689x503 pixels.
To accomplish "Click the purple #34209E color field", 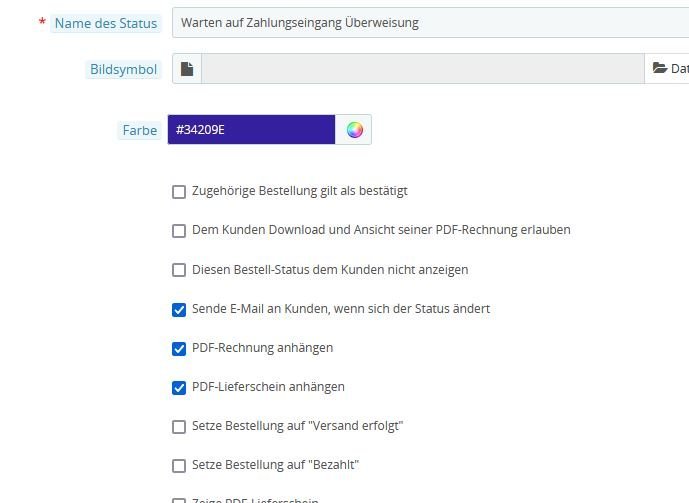I will pyautogui.click(x=251, y=130).
